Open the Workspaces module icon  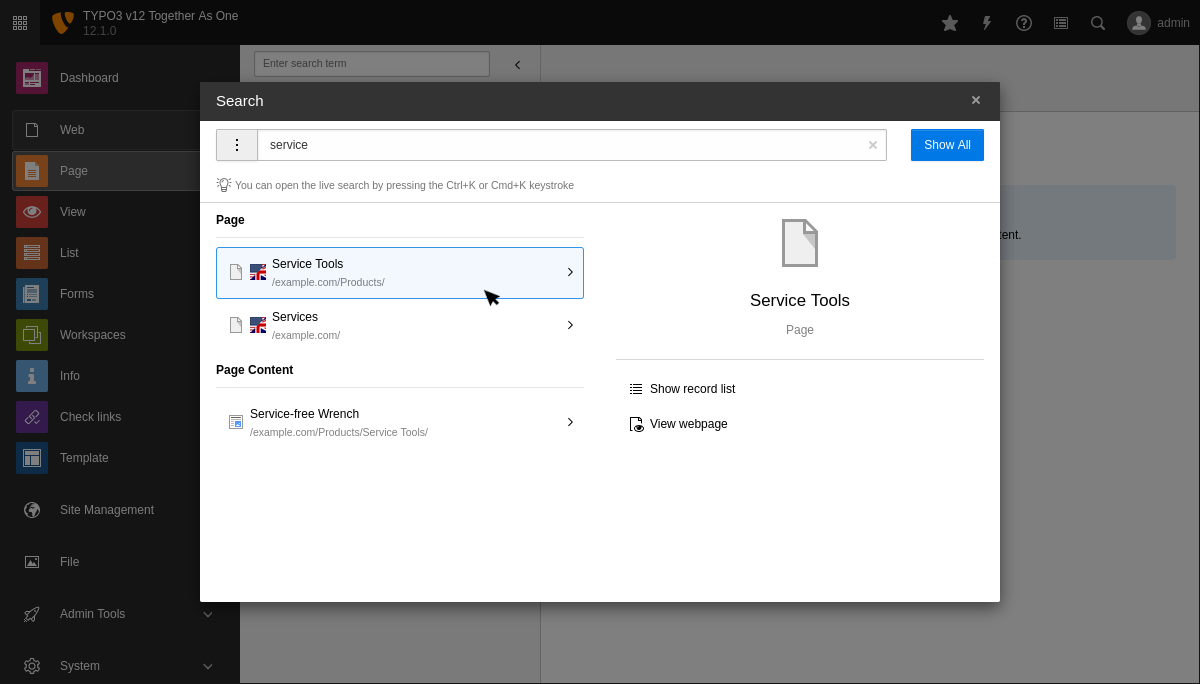tap(31, 334)
